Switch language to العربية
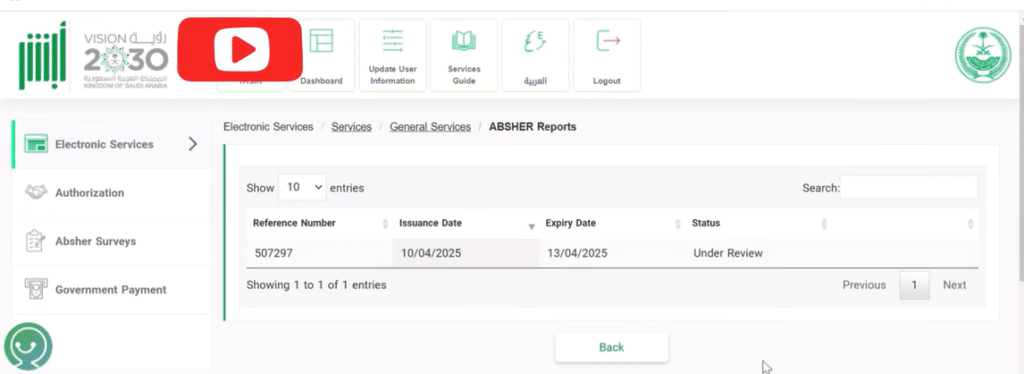 [x=536, y=55]
